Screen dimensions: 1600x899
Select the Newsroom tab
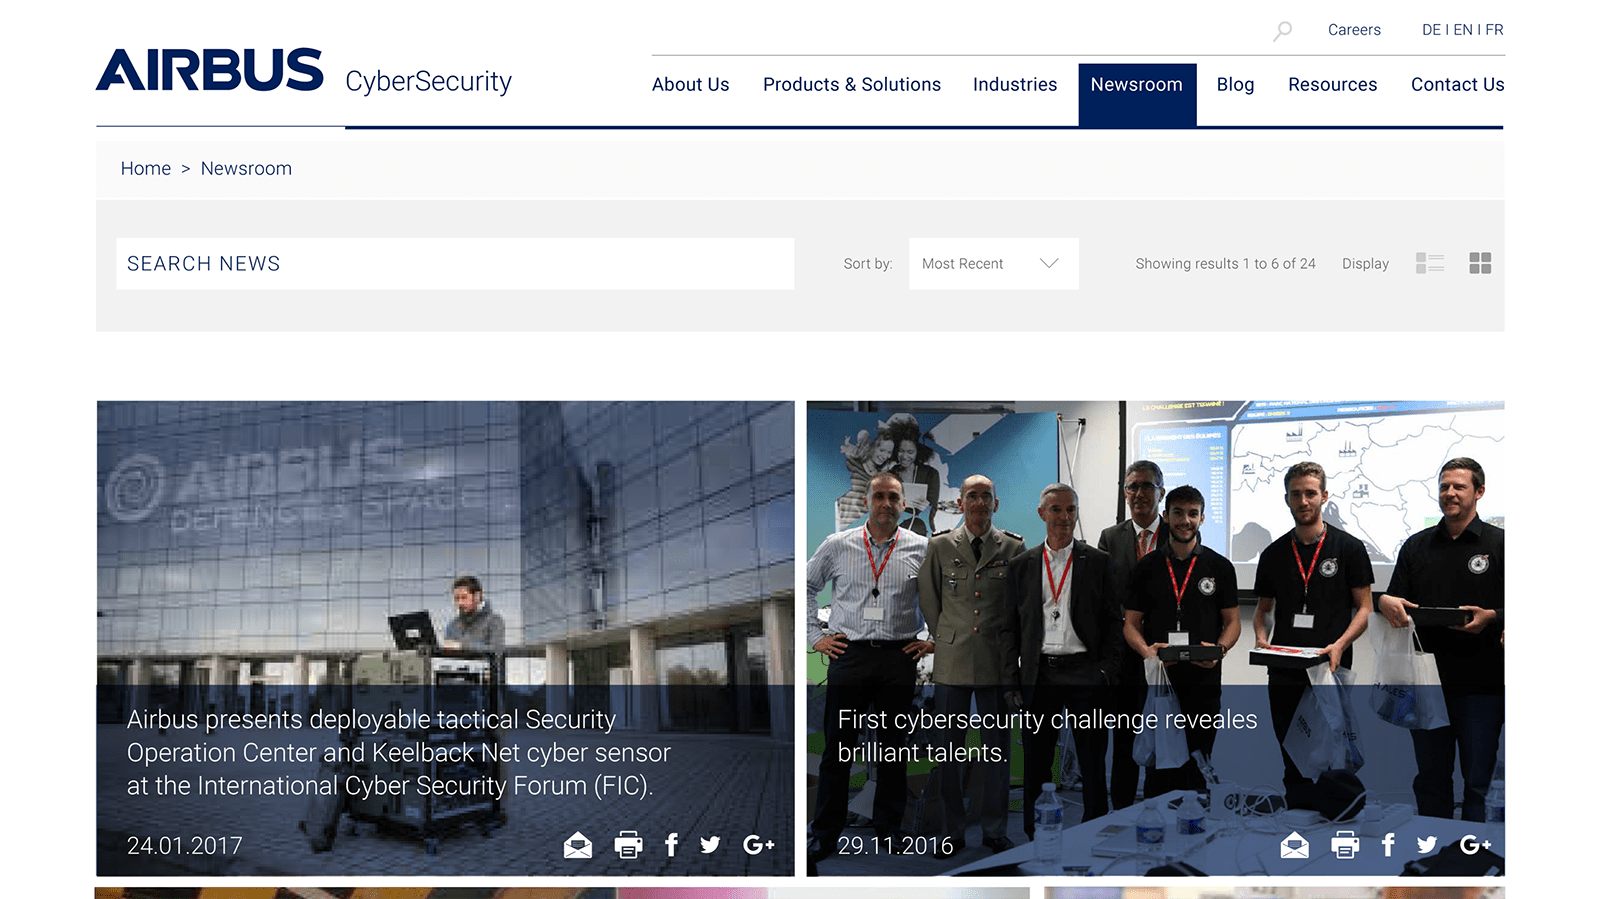(1137, 94)
